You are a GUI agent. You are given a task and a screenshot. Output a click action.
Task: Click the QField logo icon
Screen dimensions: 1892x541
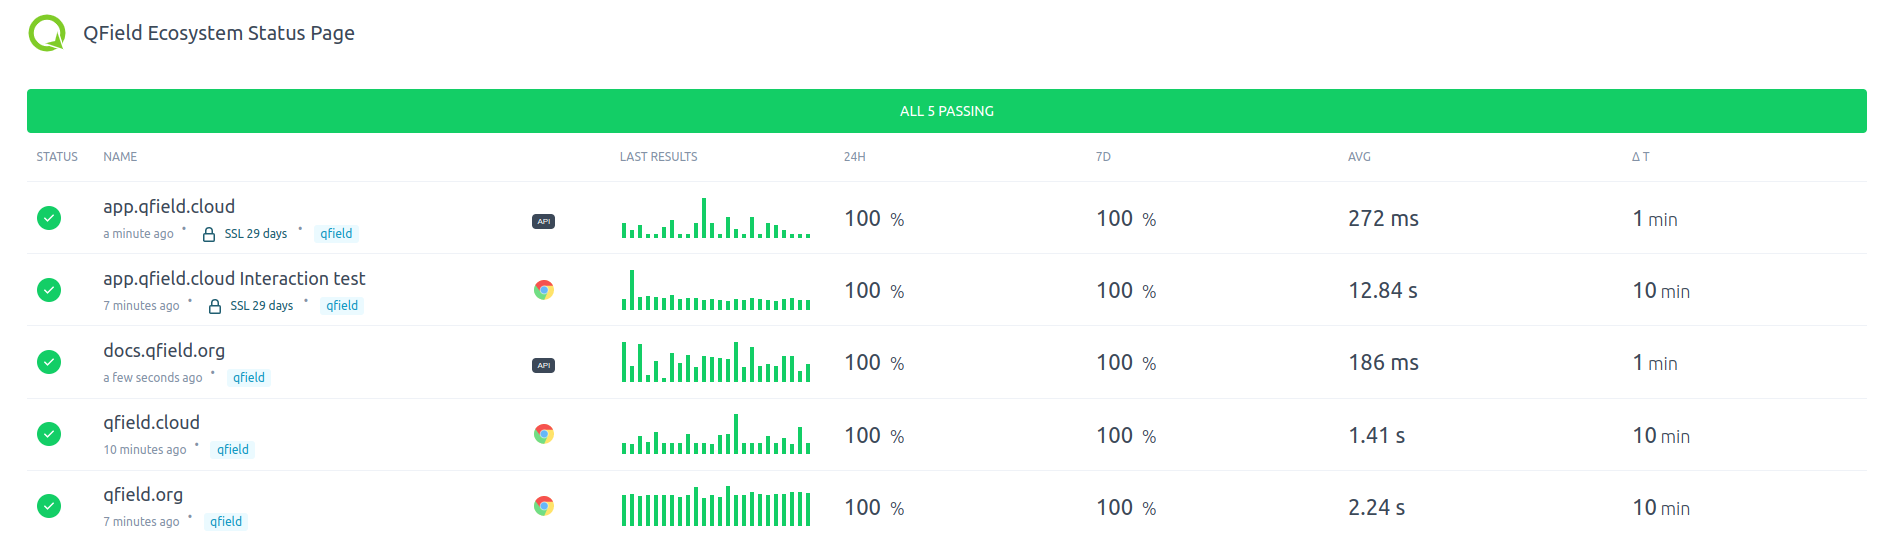coord(47,33)
